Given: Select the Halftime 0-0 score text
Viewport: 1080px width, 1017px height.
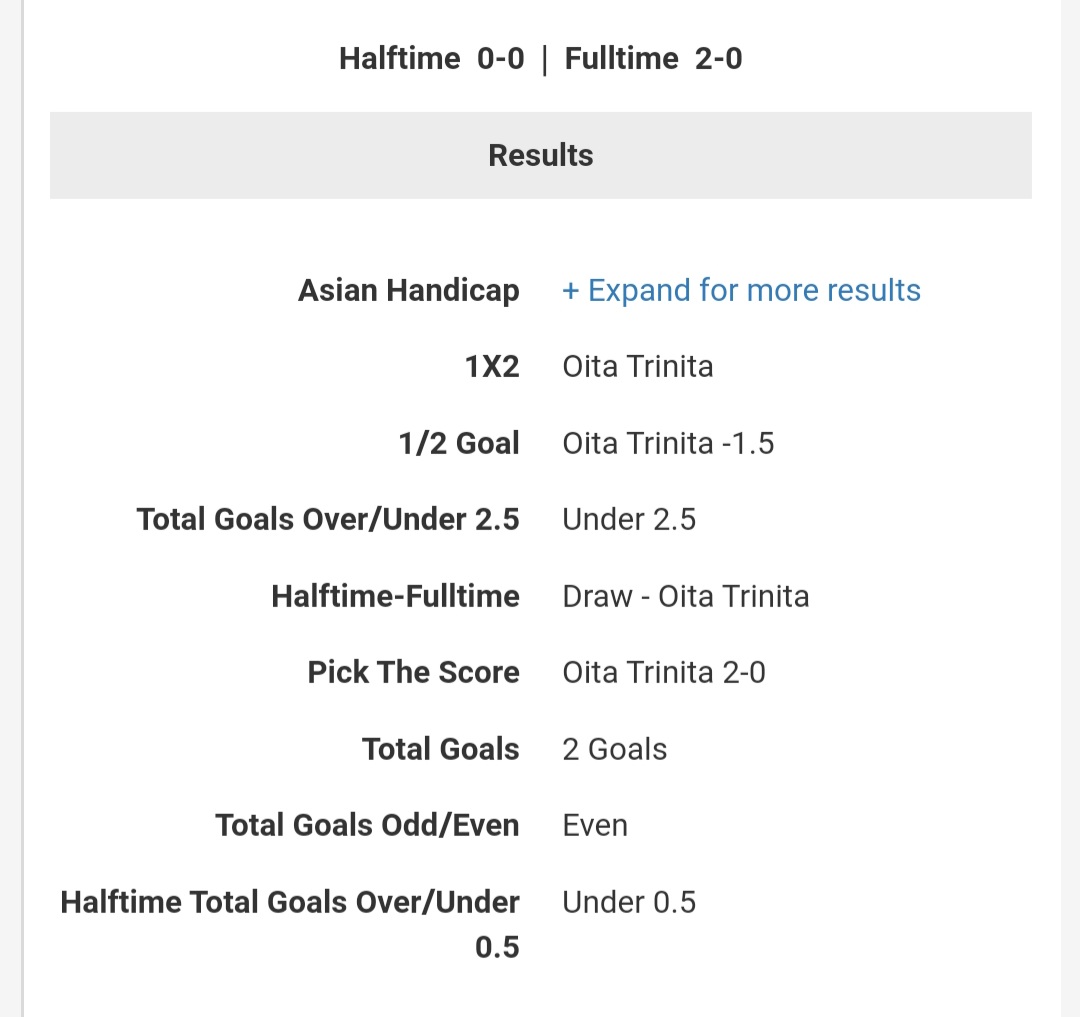Looking at the screenshot, I should click(432, 59).
